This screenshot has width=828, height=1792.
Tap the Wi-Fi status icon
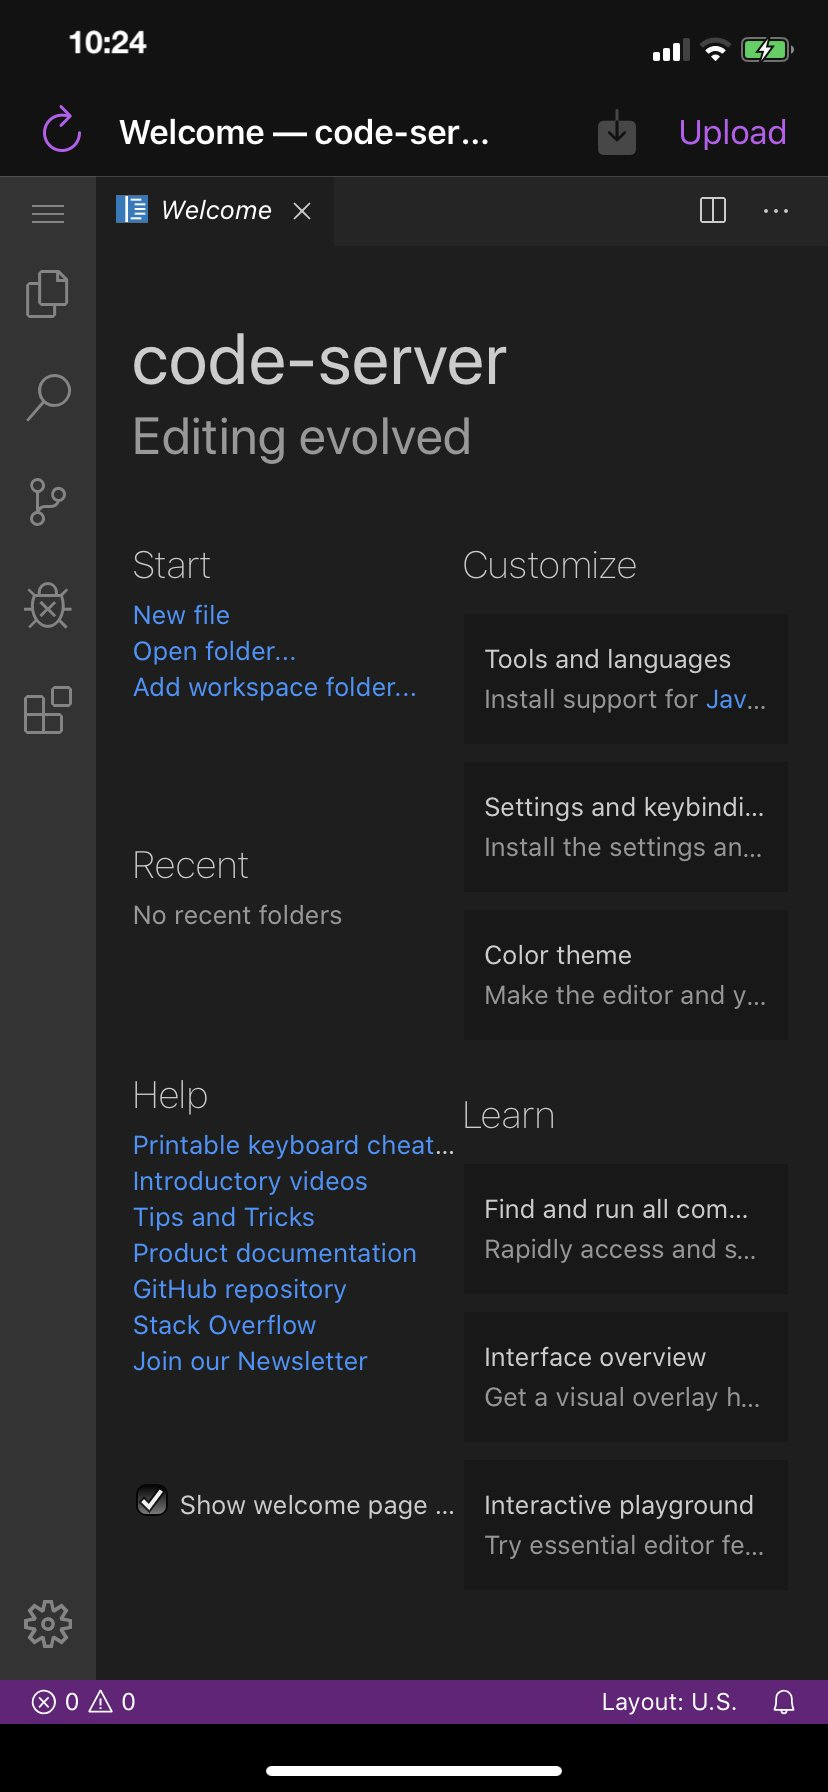715,50
